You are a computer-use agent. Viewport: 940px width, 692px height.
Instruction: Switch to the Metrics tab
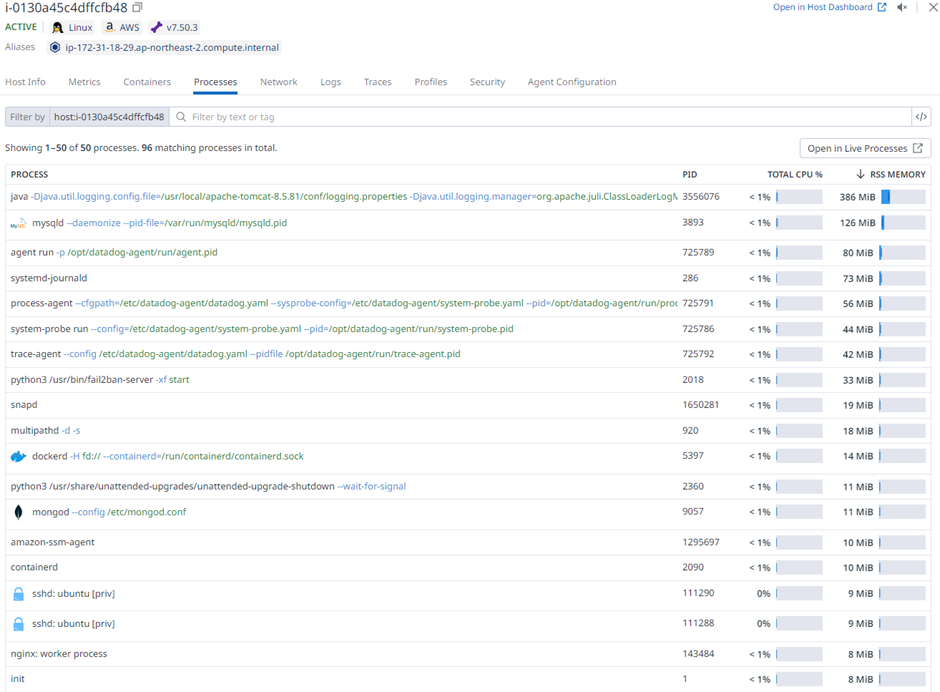[85, 82]
